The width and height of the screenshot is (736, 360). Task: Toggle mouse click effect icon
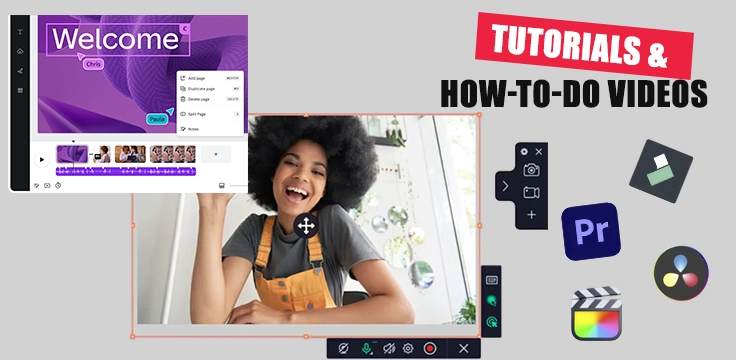click(491, 322)
